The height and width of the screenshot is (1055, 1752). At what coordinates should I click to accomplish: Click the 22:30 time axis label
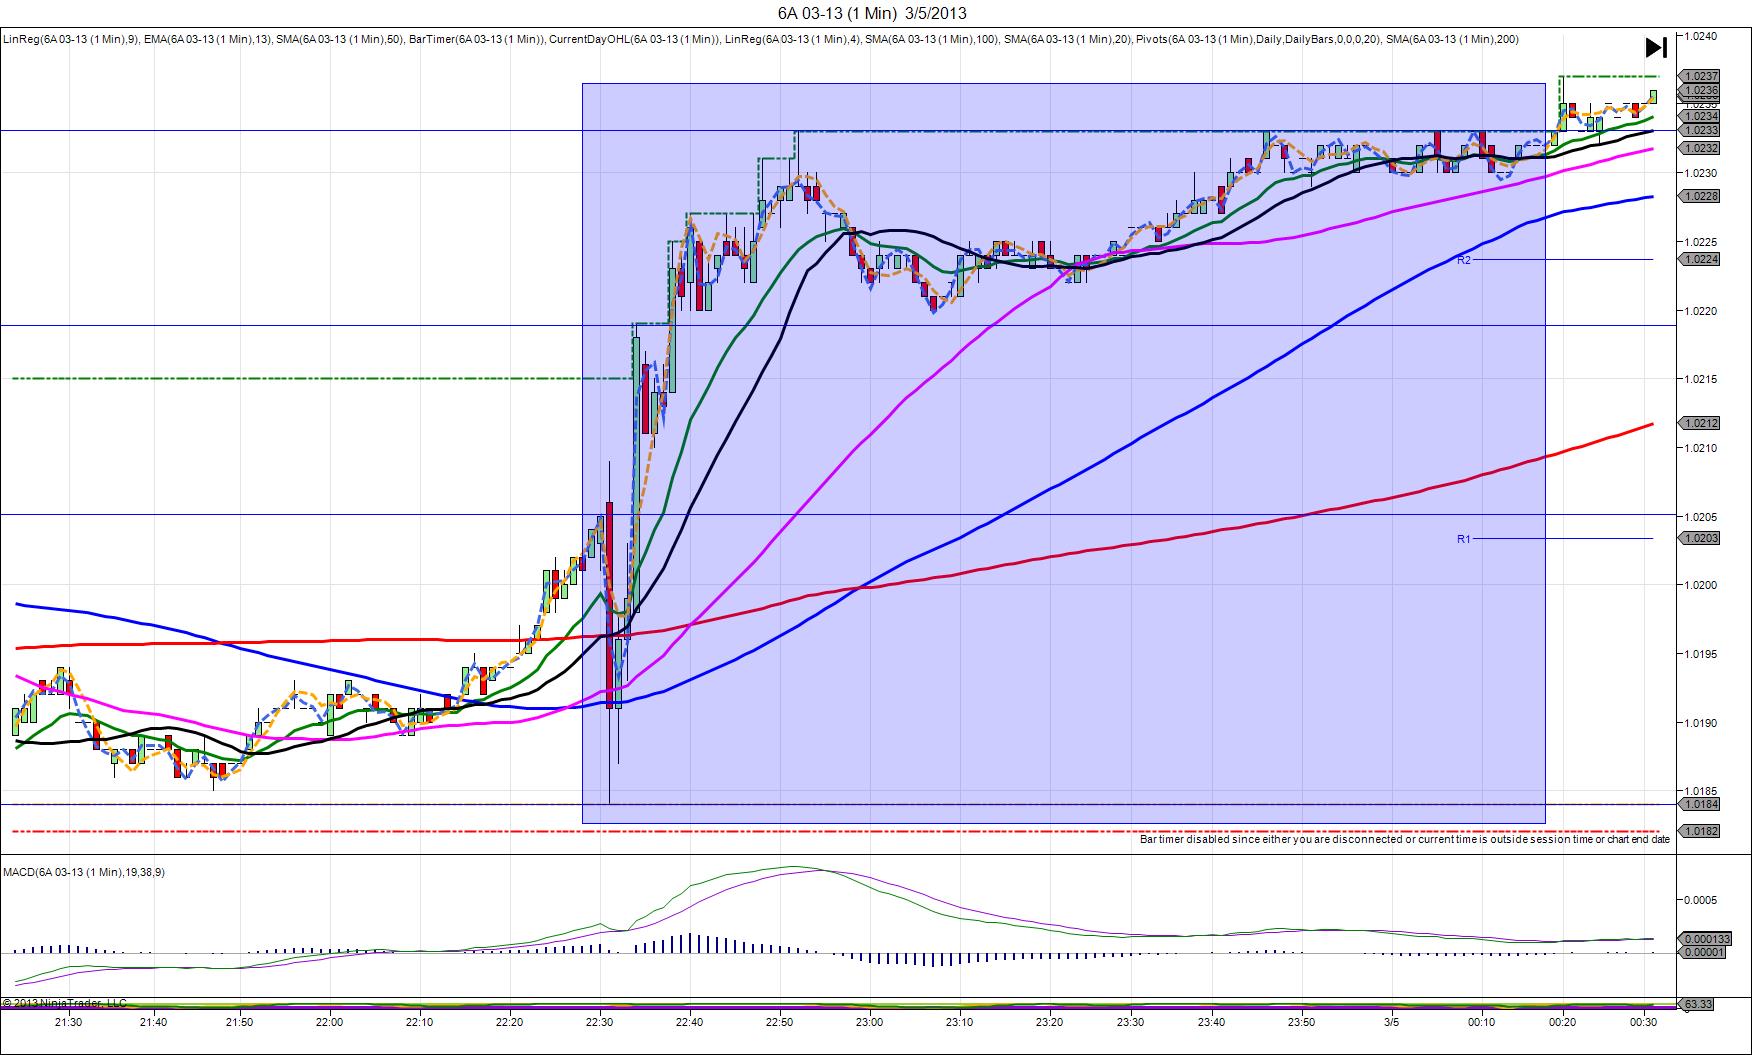(599, 1022)
